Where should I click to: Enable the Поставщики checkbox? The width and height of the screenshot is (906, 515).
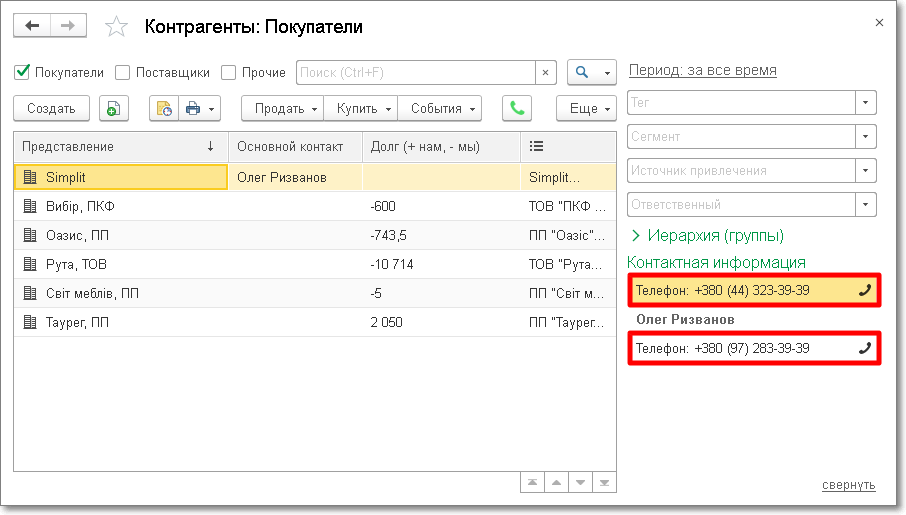[123, 72]
